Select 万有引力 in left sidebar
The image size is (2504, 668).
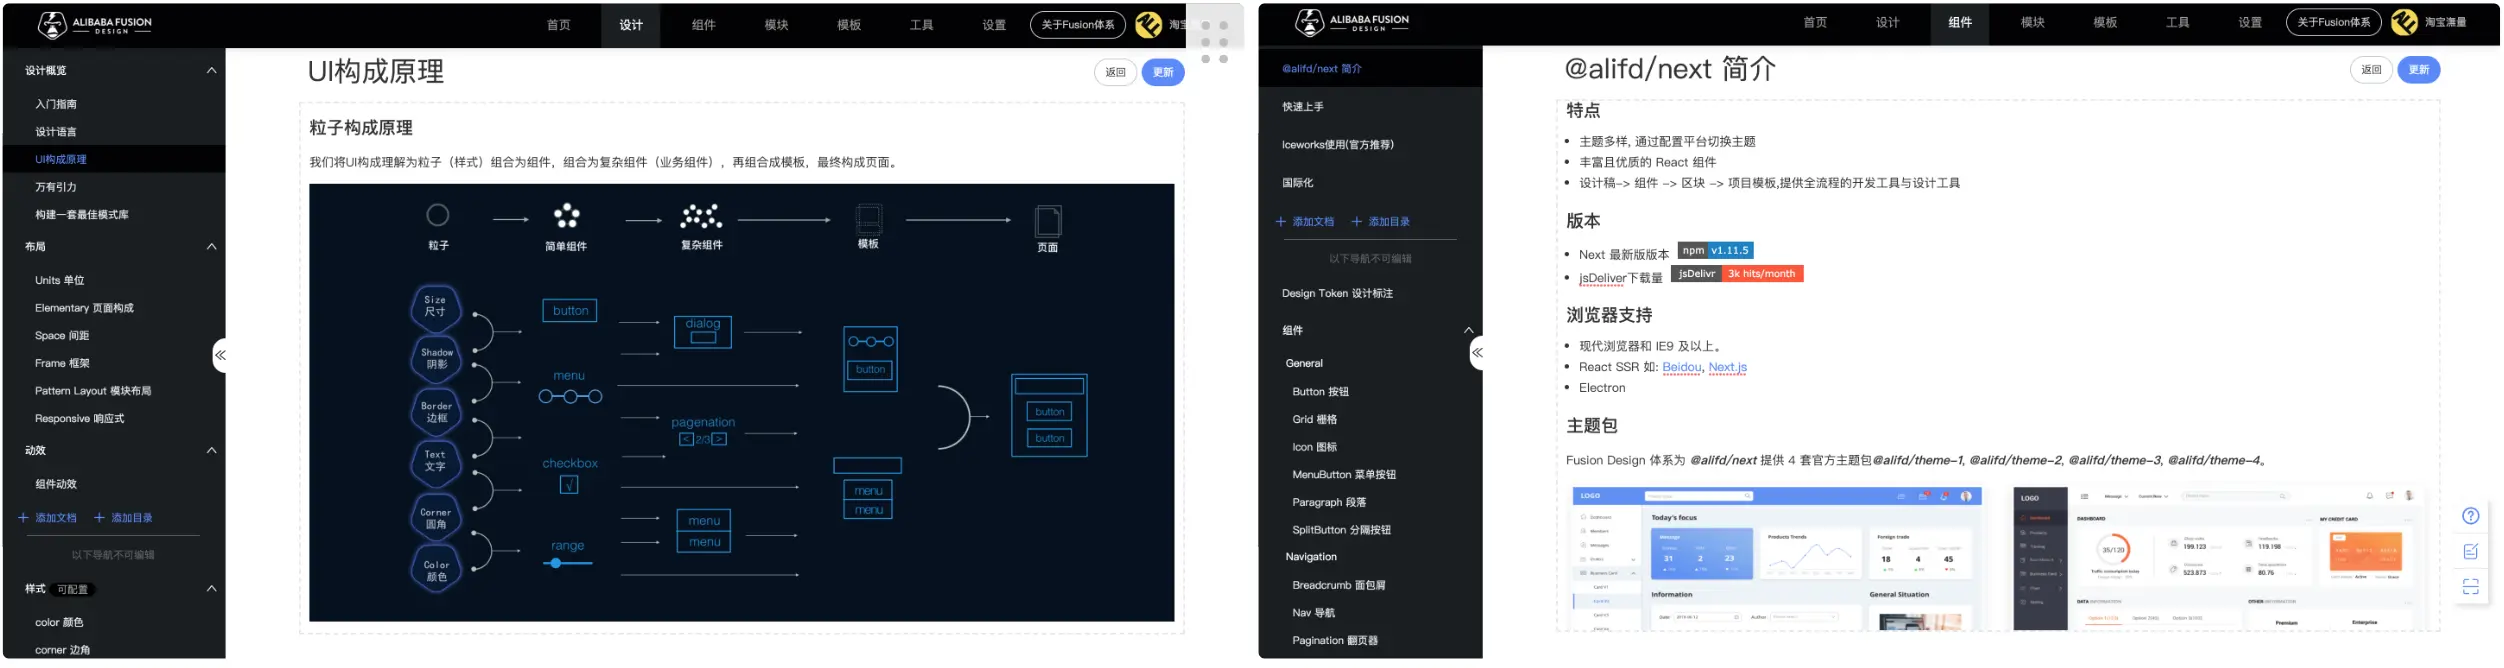coord(56,187)
